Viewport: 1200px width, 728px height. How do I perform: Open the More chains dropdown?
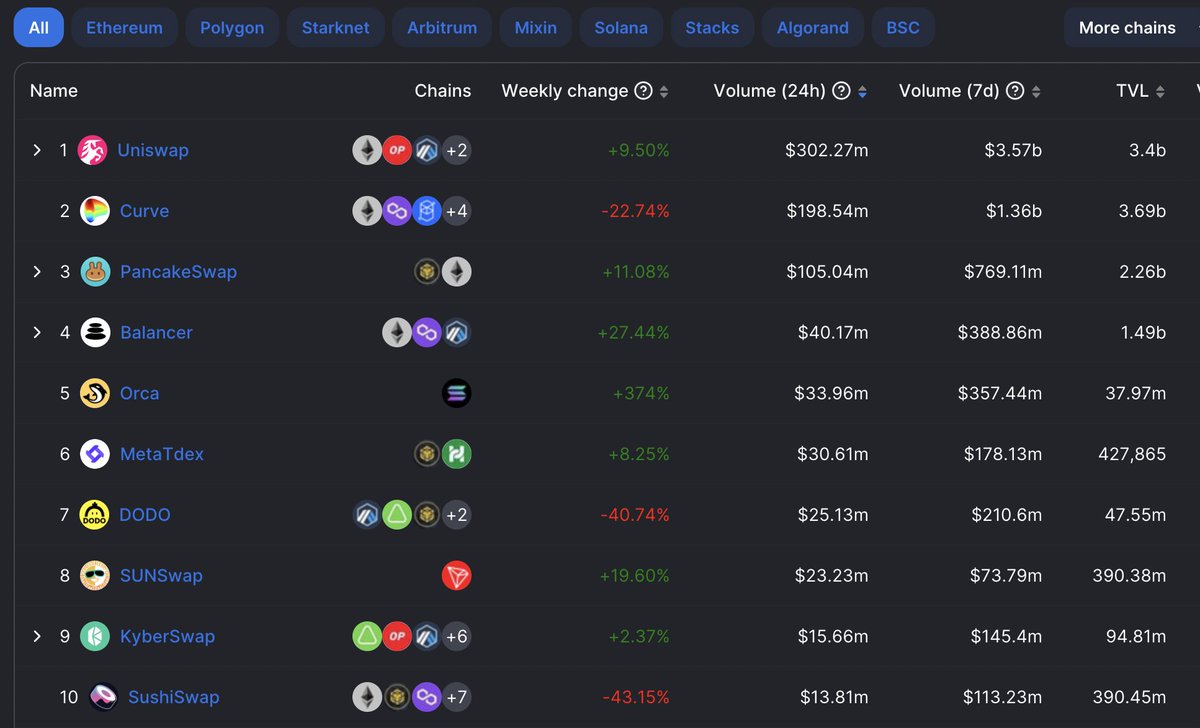coord(1132,28)
